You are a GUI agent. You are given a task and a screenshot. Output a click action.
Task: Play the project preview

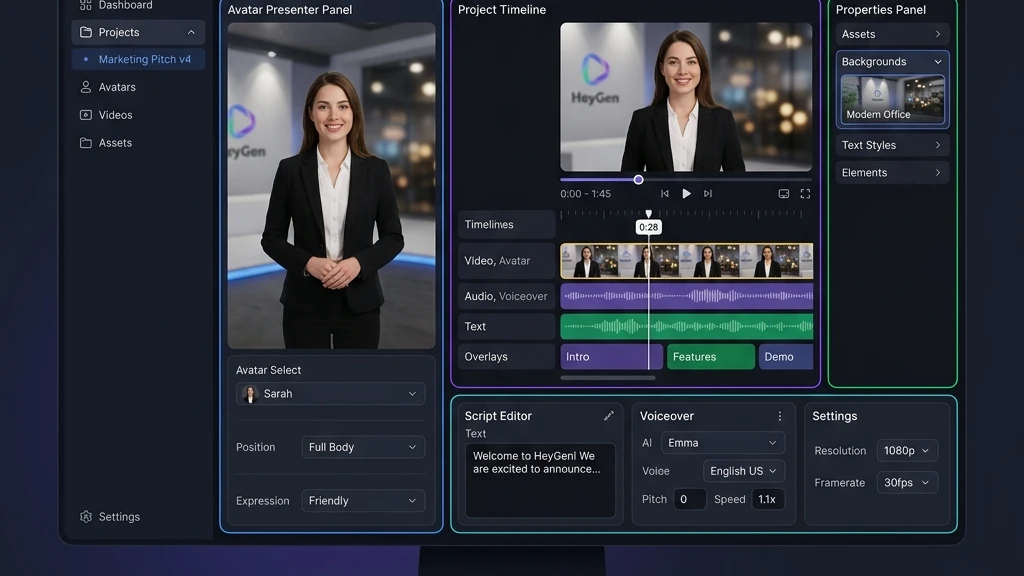coord(686,194)
